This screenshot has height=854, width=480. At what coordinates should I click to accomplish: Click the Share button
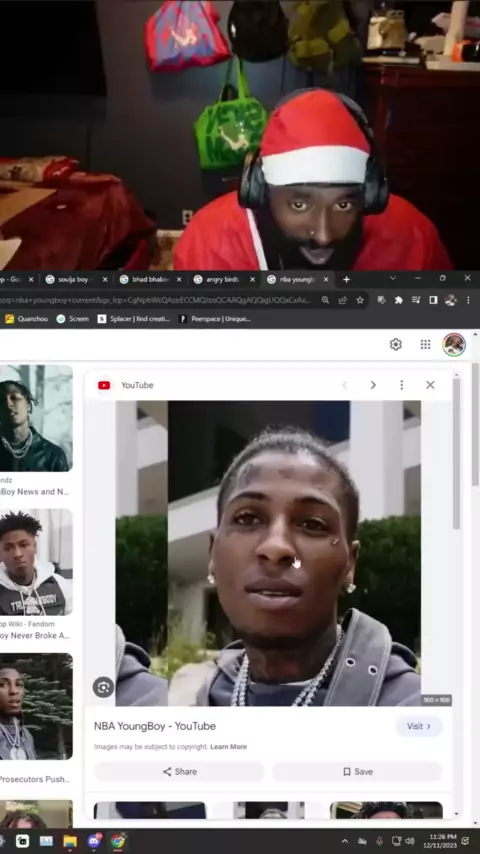(x=179, y=772)
